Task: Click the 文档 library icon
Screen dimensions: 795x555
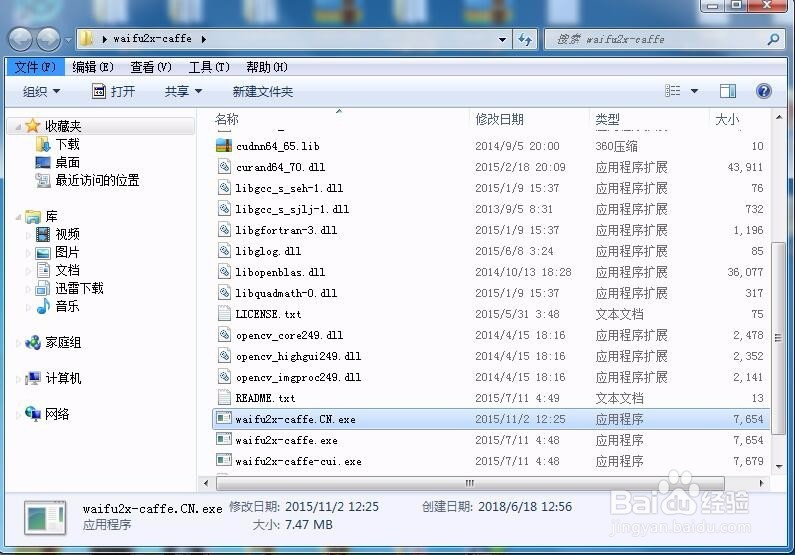Action: (43, 270)
